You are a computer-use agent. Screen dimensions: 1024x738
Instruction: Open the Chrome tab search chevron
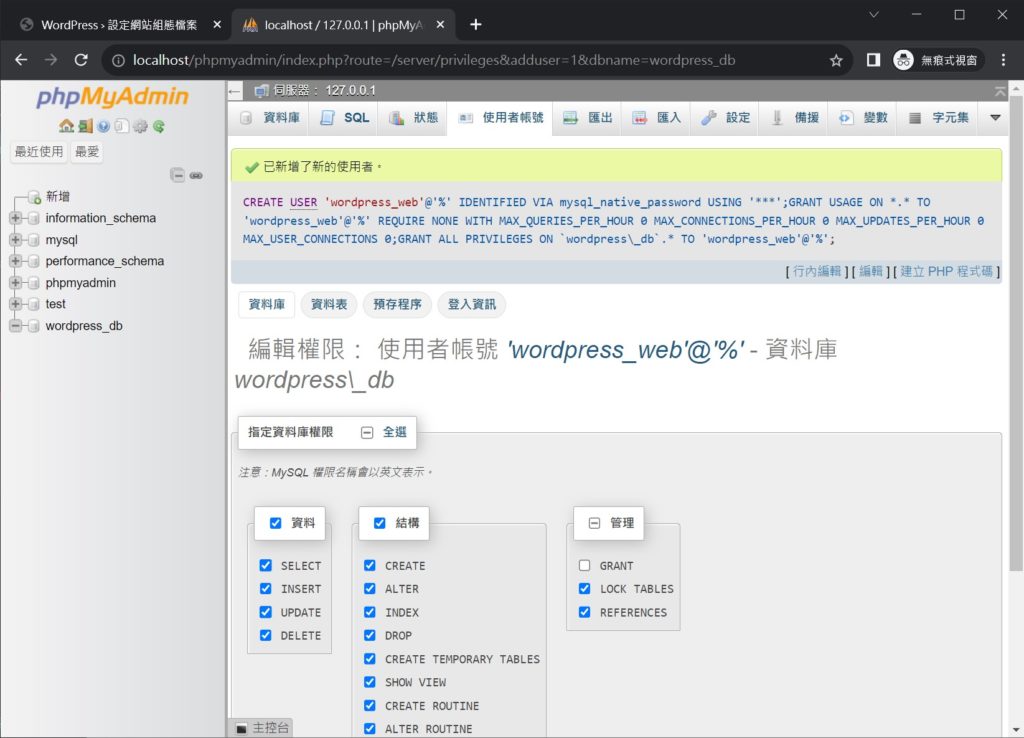874,14
